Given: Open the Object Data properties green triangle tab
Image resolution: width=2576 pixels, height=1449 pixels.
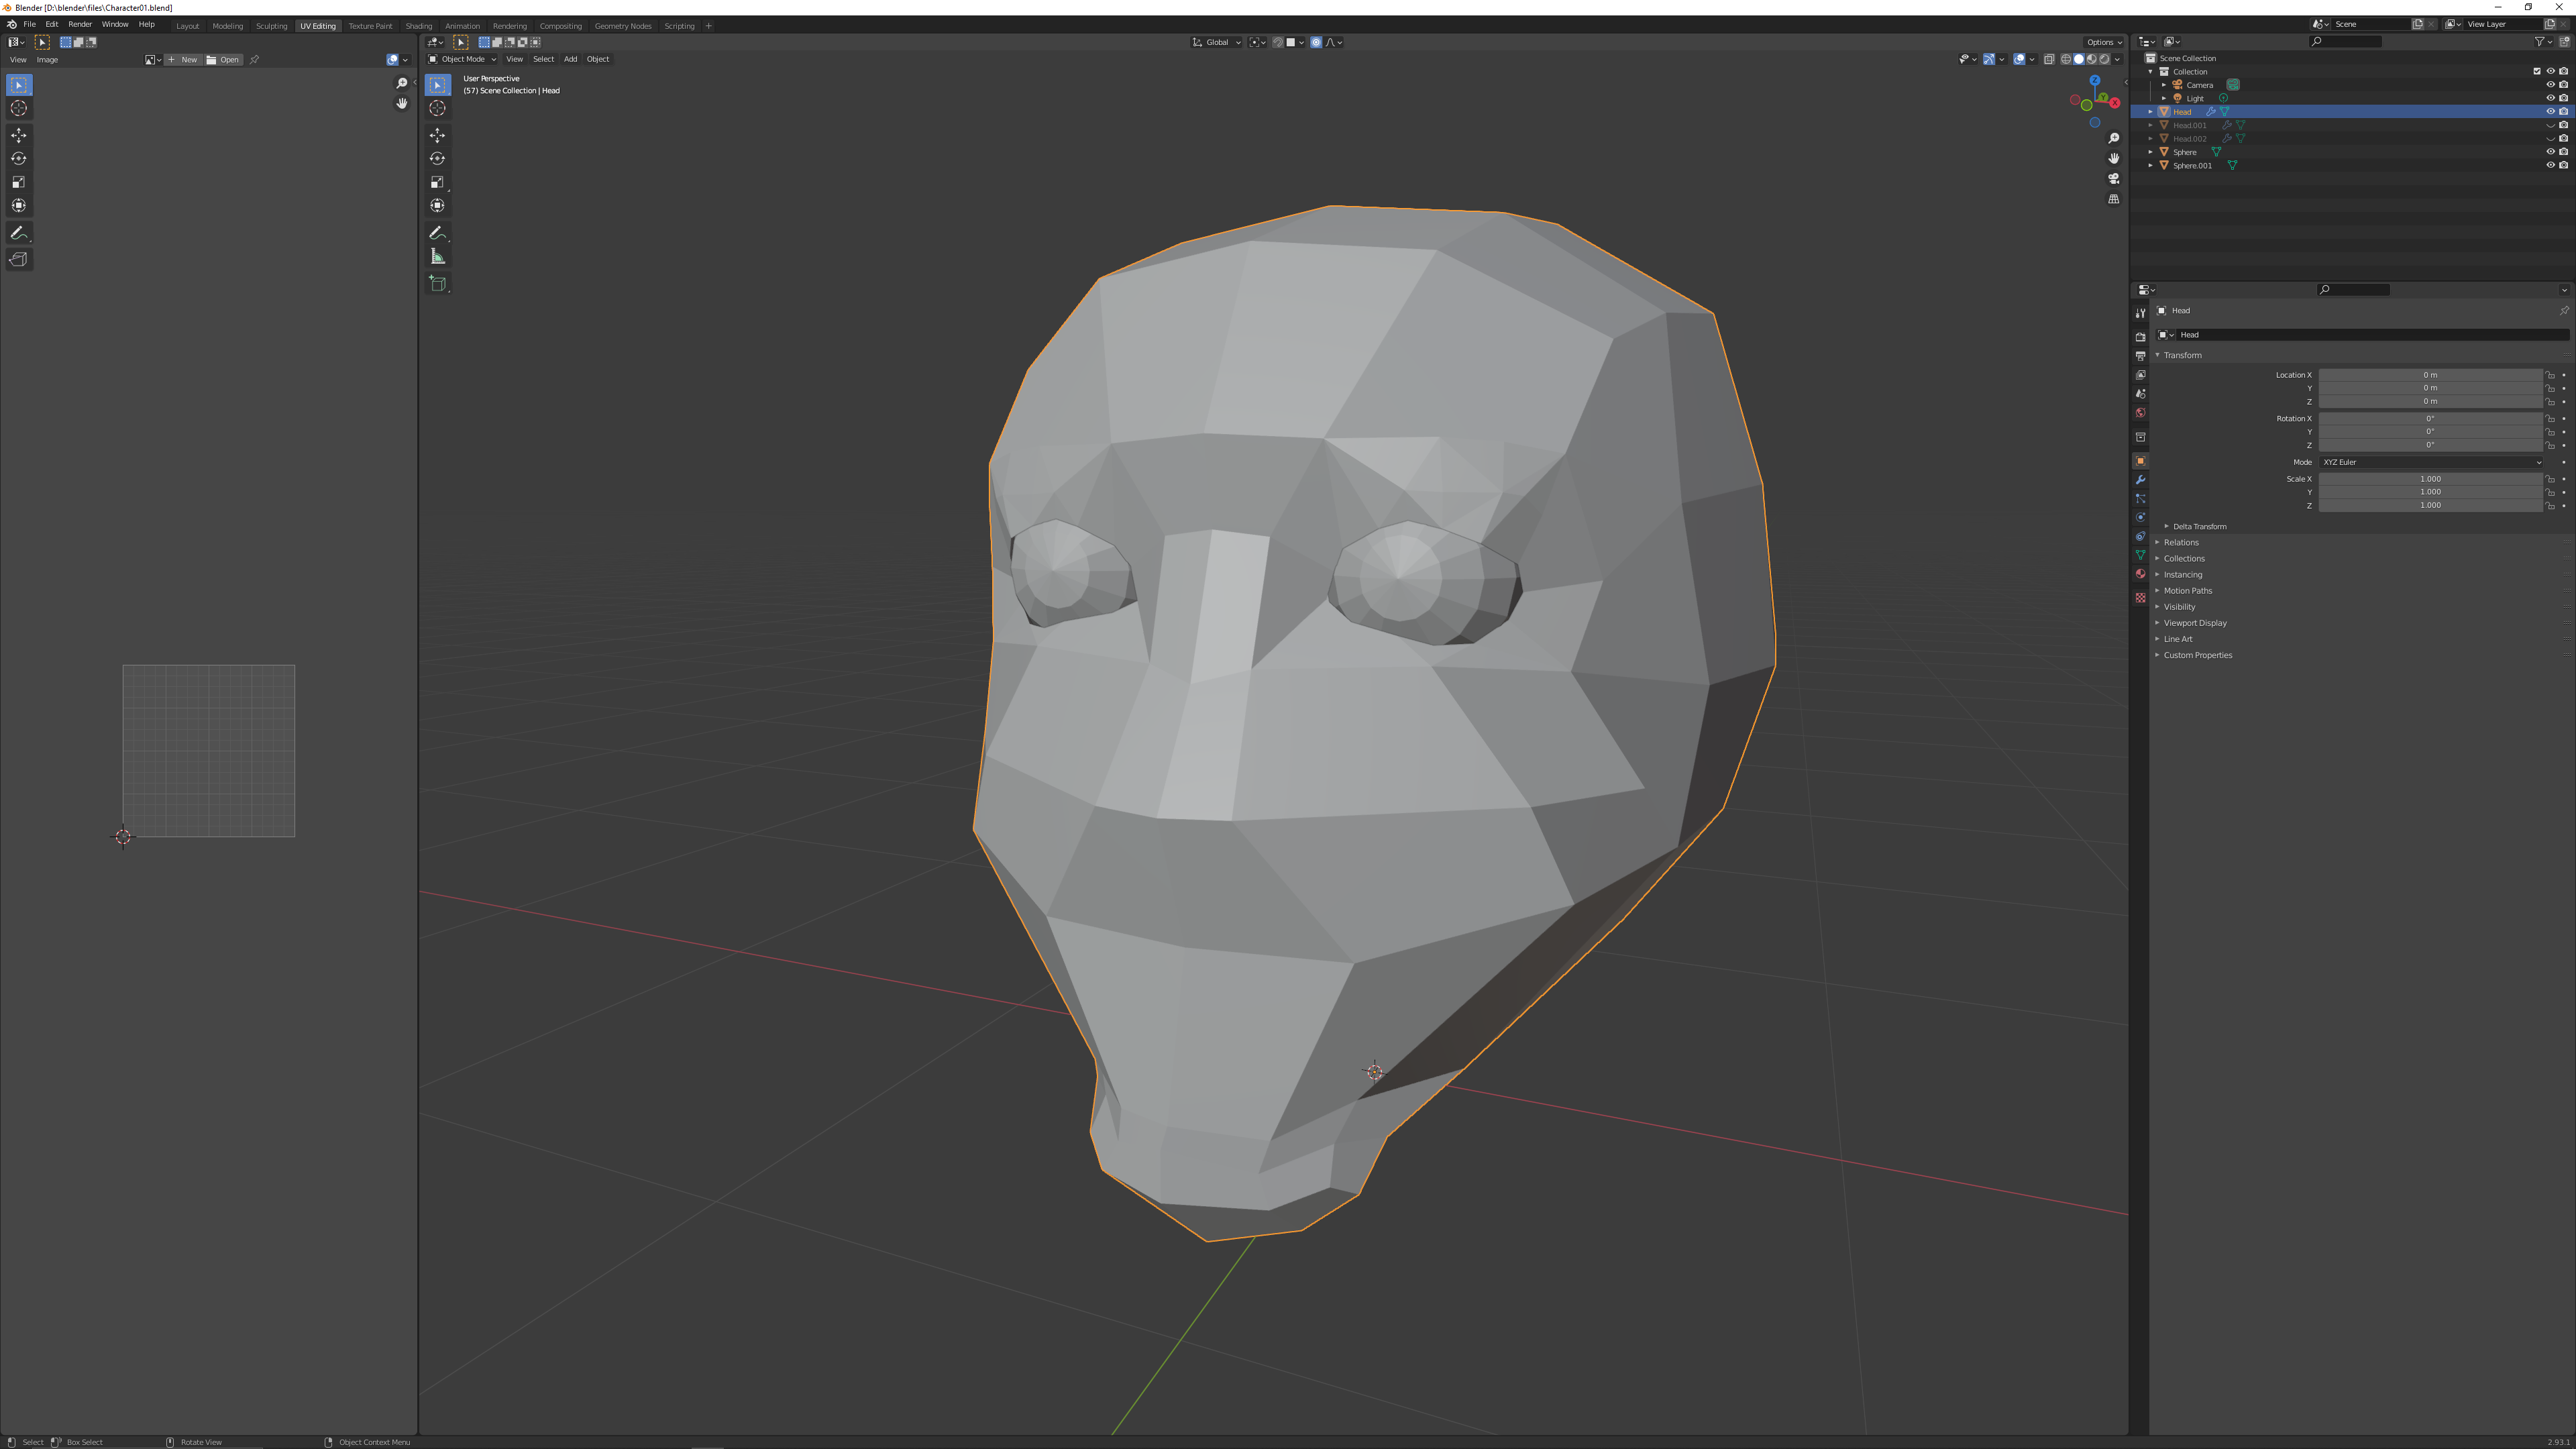Looking at the screenshot, I should coord(2140,555).
